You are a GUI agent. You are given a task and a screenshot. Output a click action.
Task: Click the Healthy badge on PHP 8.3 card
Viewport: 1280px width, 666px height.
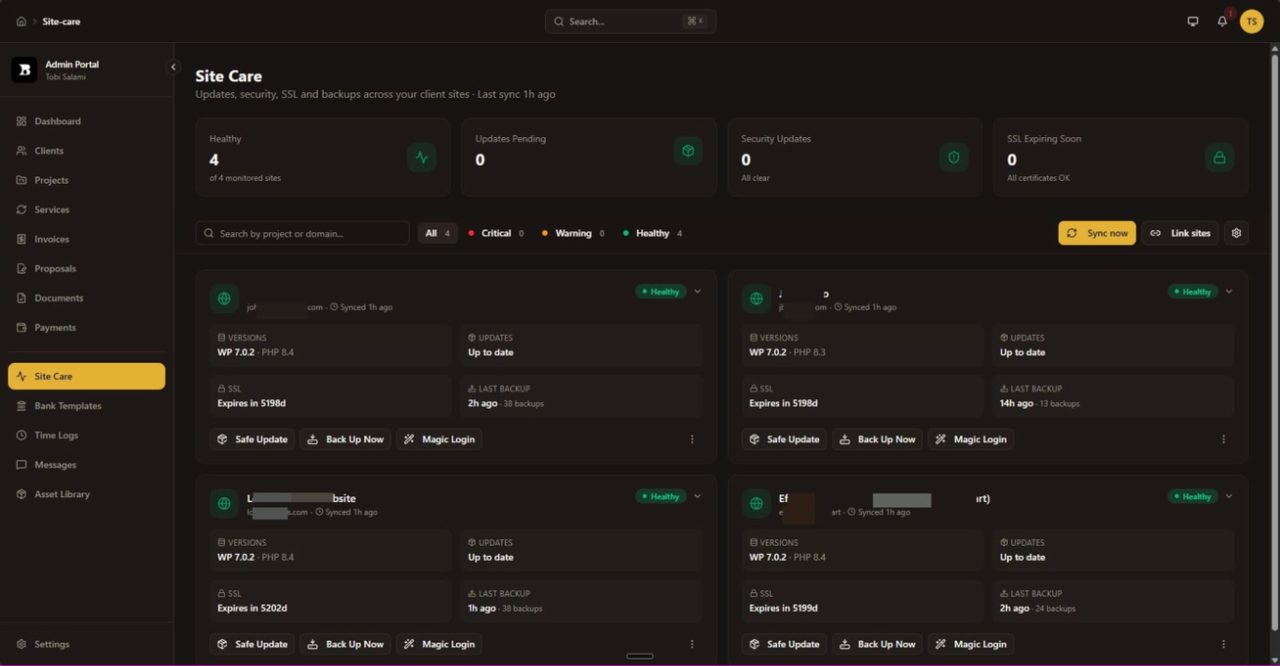pos(1193,292)
